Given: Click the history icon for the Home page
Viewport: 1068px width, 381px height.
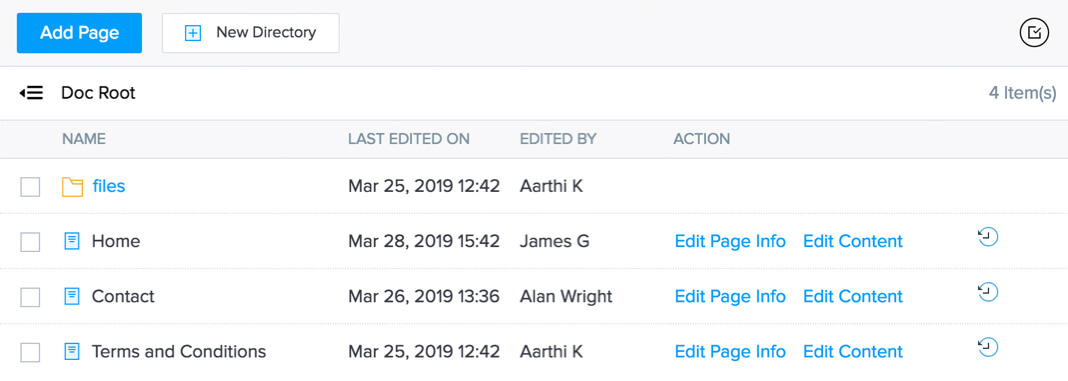Looking at the screenshot, I should [988, 237].
